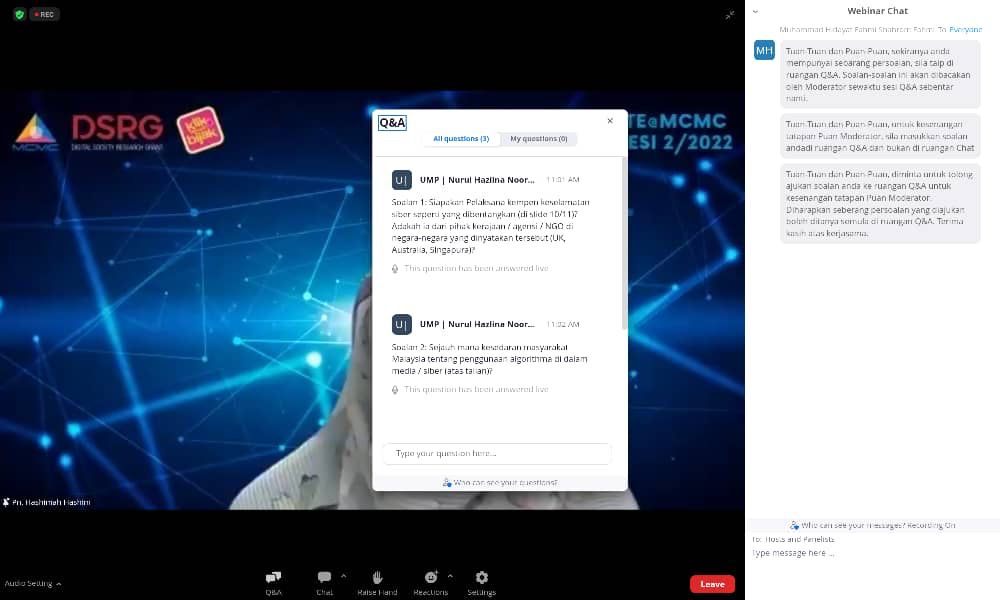The height and width of the screenshot is (600, 1000).
Task: Focus the 'Type your question here' field
Action: click(x=497, y=453)
